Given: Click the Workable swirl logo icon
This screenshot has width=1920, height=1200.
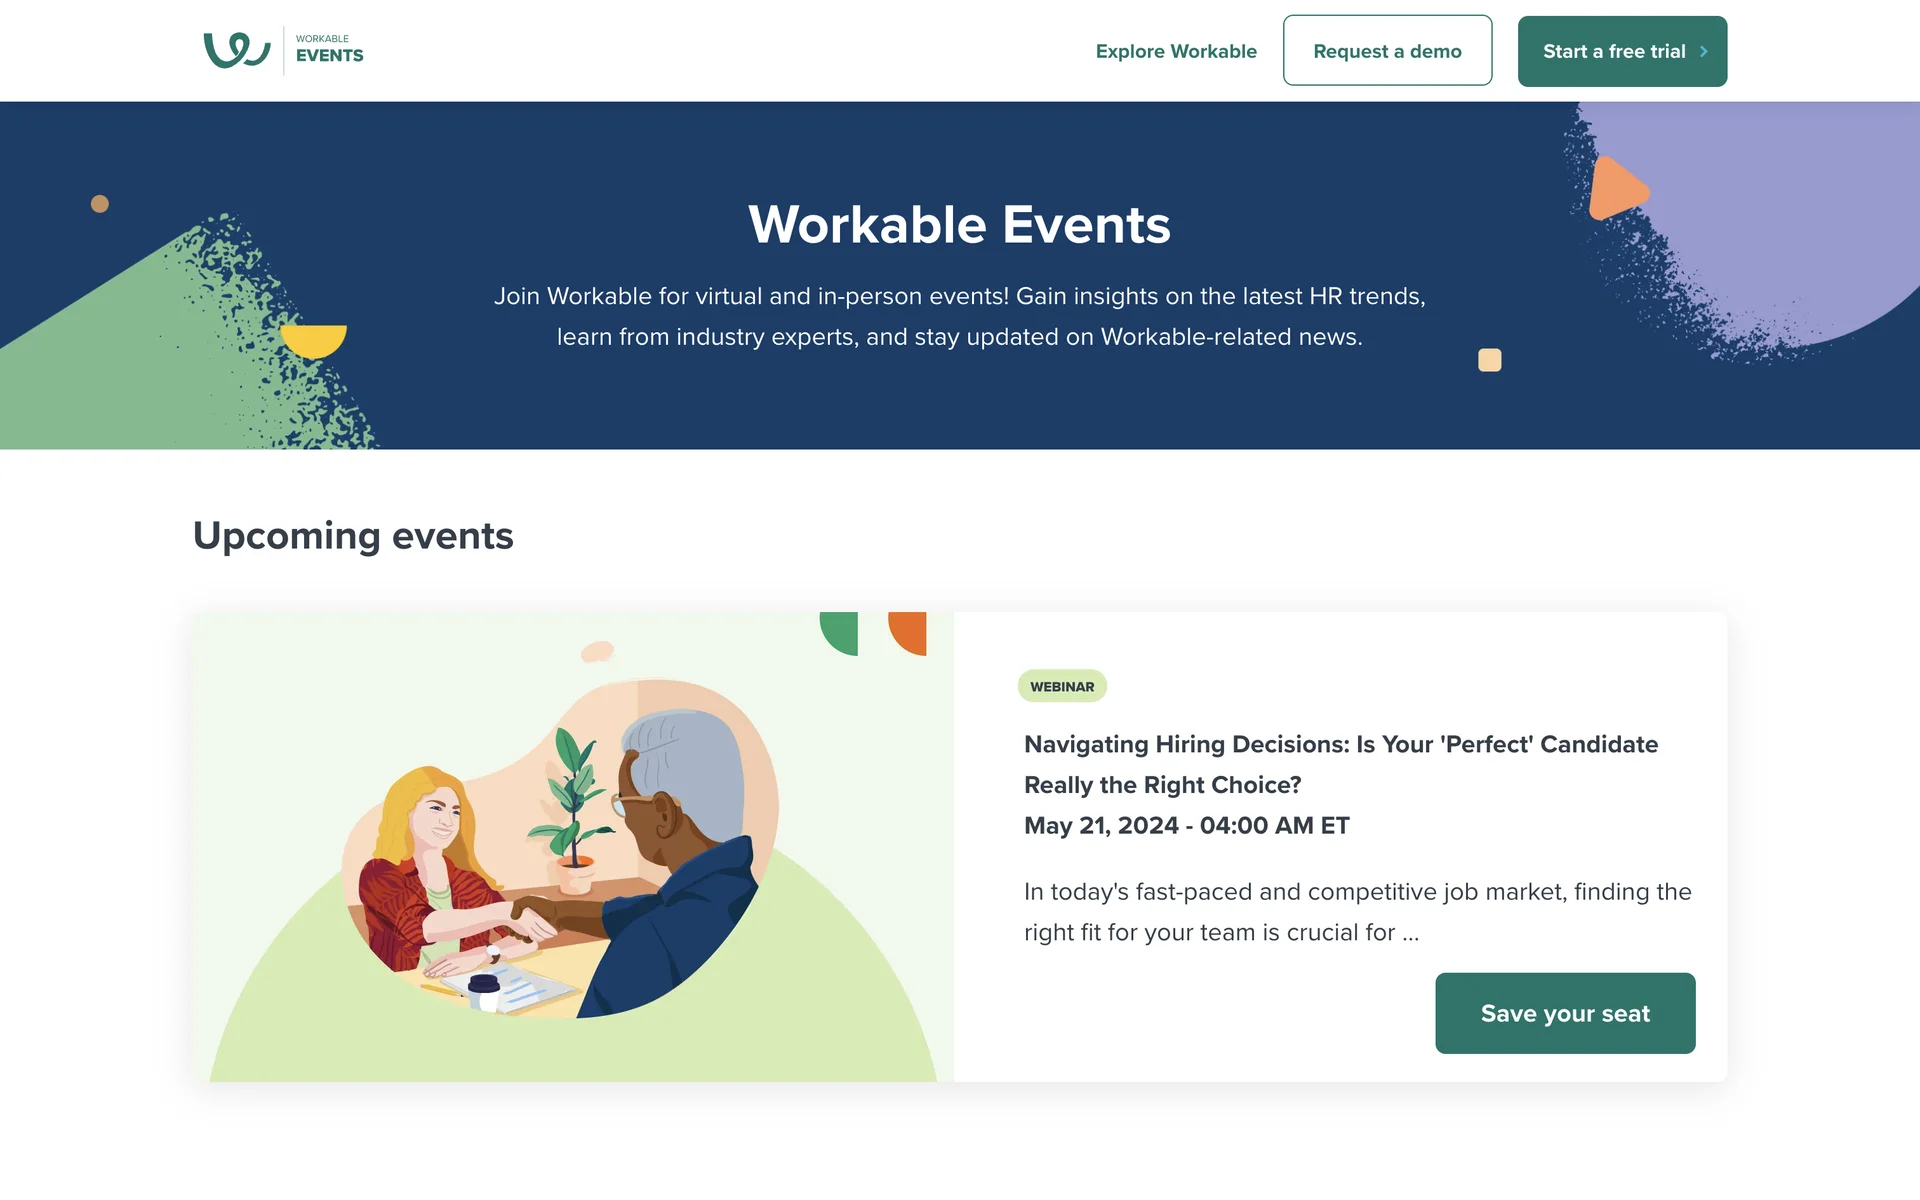Looking at the screenshot, I should pyautogui.click(x=237, y=50).
